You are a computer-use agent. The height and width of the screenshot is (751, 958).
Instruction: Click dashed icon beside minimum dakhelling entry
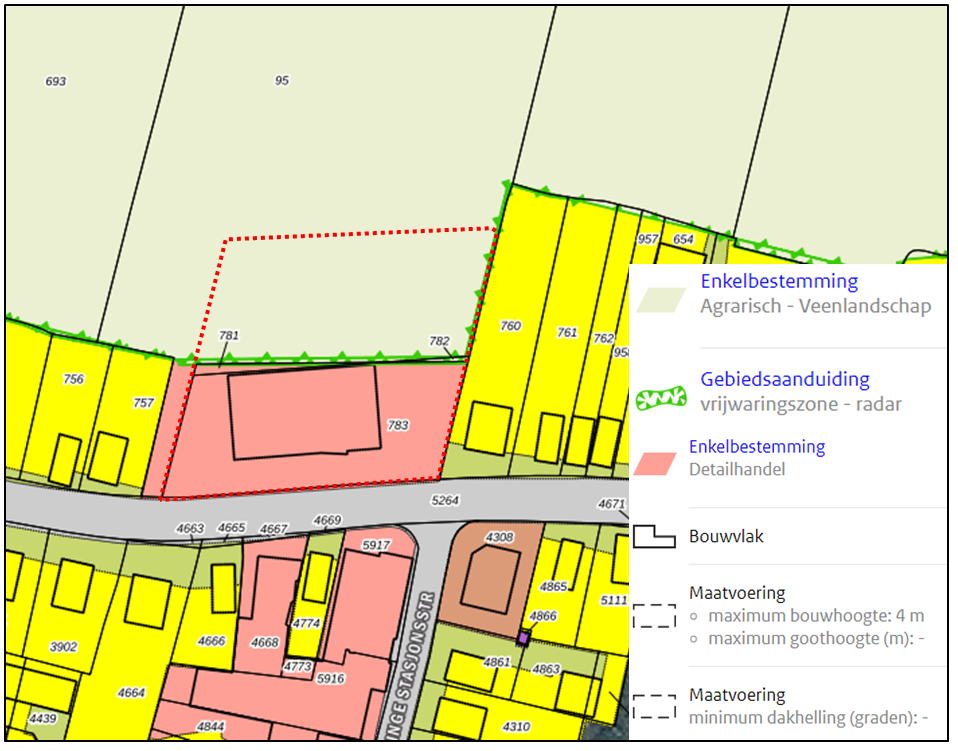654,706
